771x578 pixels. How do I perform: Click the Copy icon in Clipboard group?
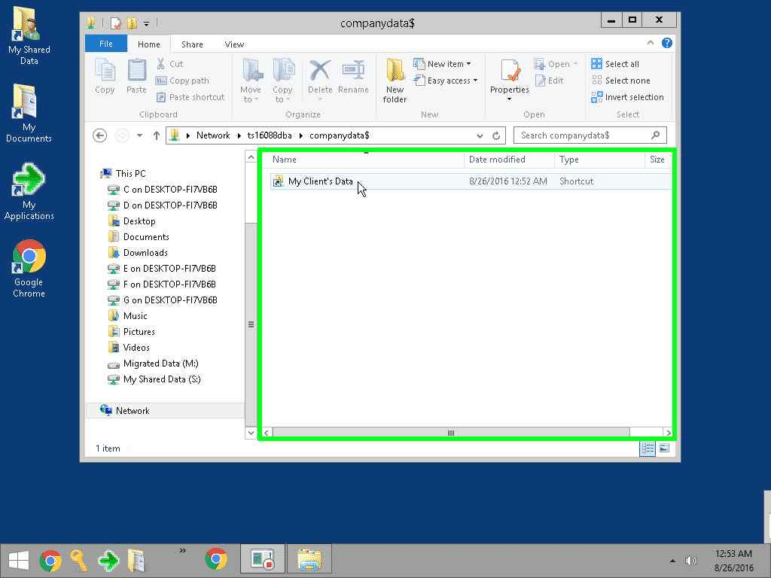click(x=105, y=77)
